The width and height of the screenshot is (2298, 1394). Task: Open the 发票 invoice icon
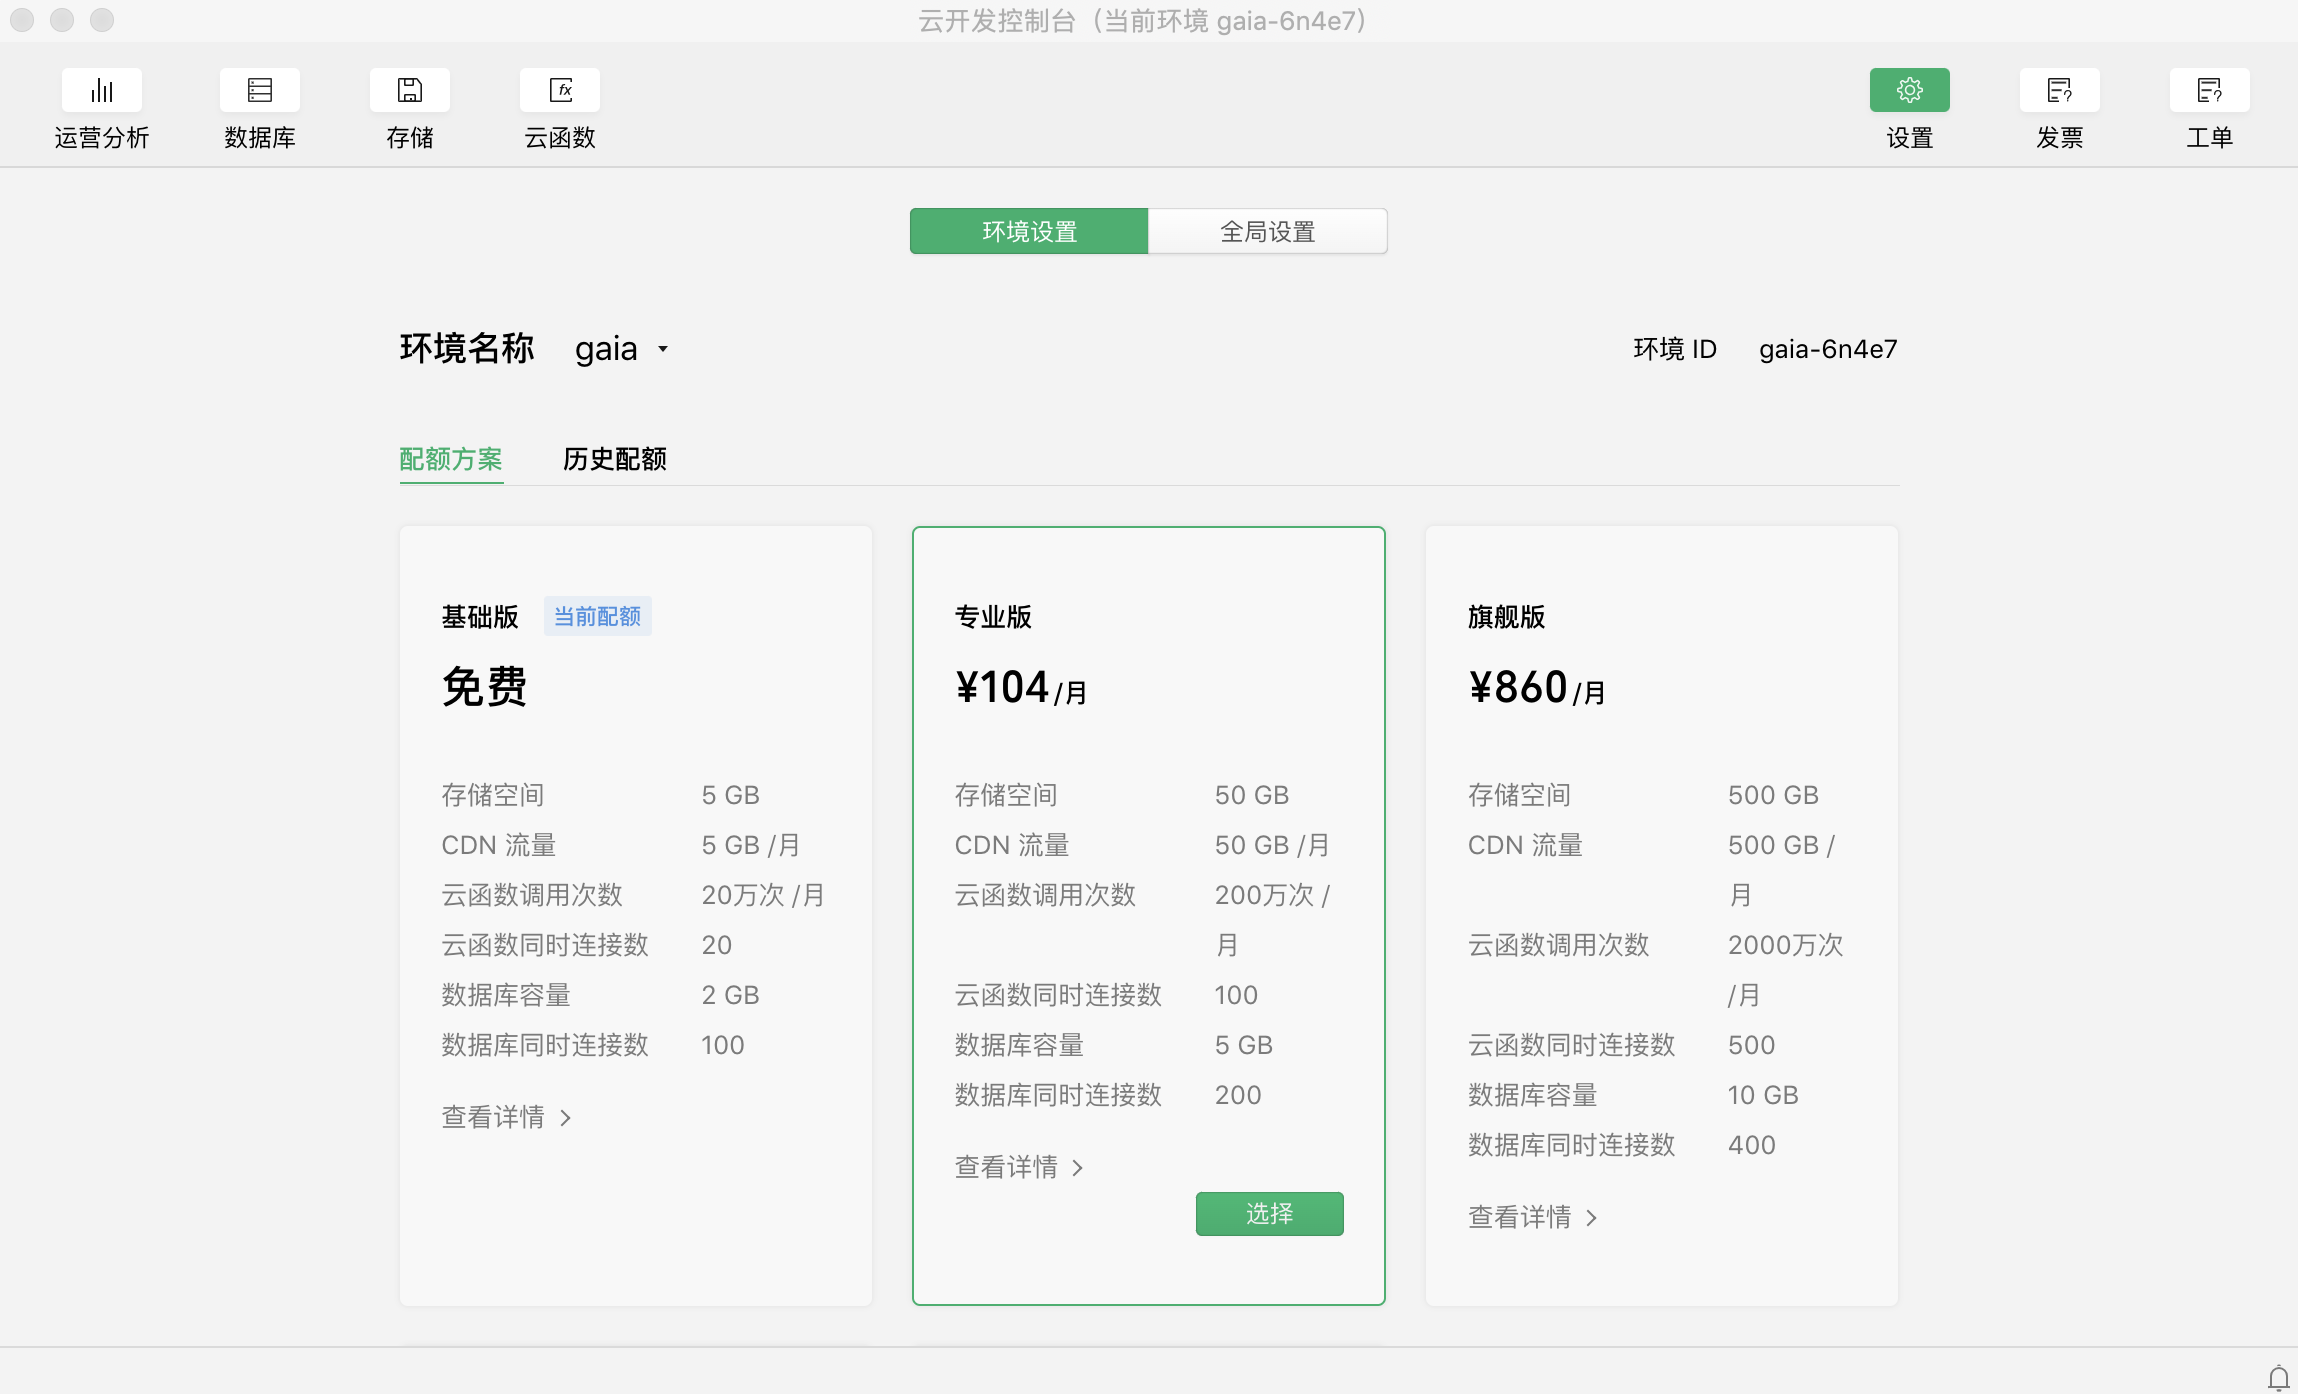pyautogui.click(x=2059, y=91)
